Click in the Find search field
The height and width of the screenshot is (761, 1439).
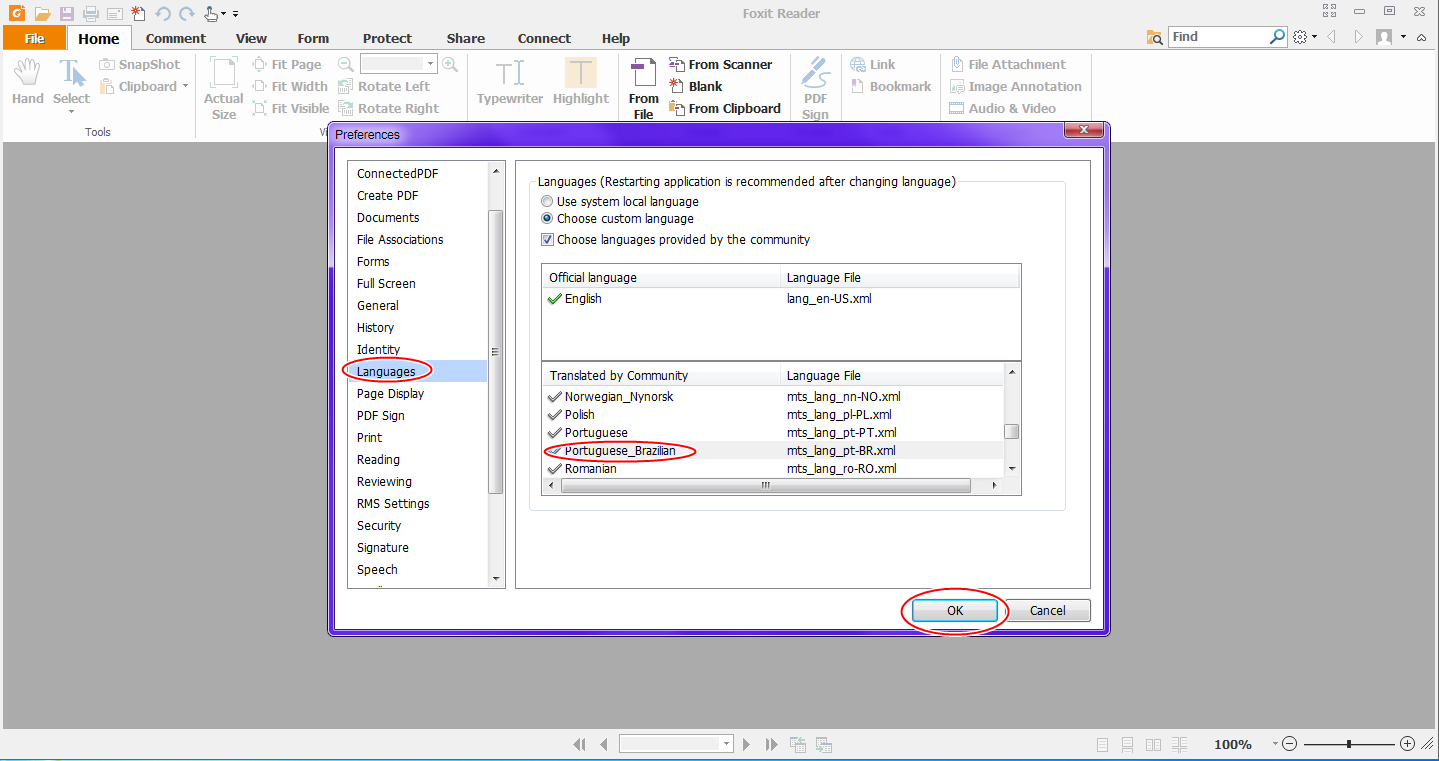pyautogui.click(x=1220, y=37)
